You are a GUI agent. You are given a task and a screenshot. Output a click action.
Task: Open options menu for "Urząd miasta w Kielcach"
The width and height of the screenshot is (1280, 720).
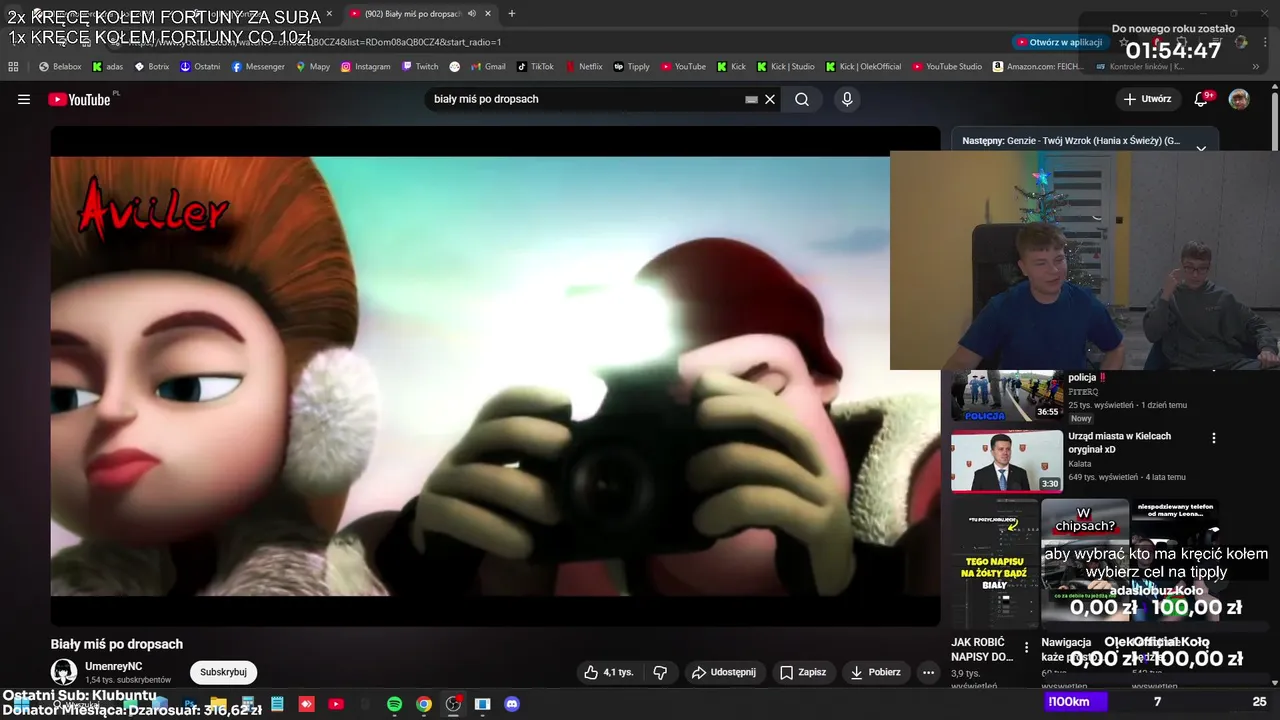[x=1214, y=438]
